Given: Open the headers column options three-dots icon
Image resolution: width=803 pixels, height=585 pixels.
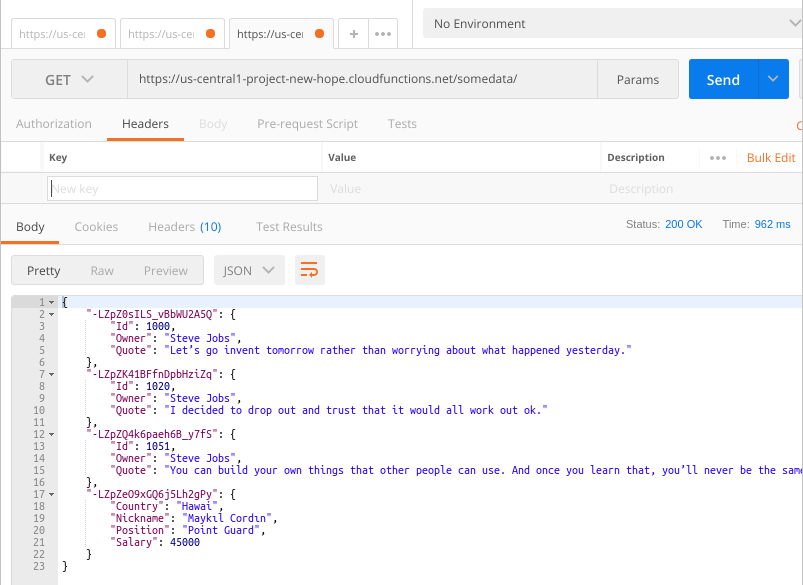Looking at the screenshot, I should pos(717,158).
